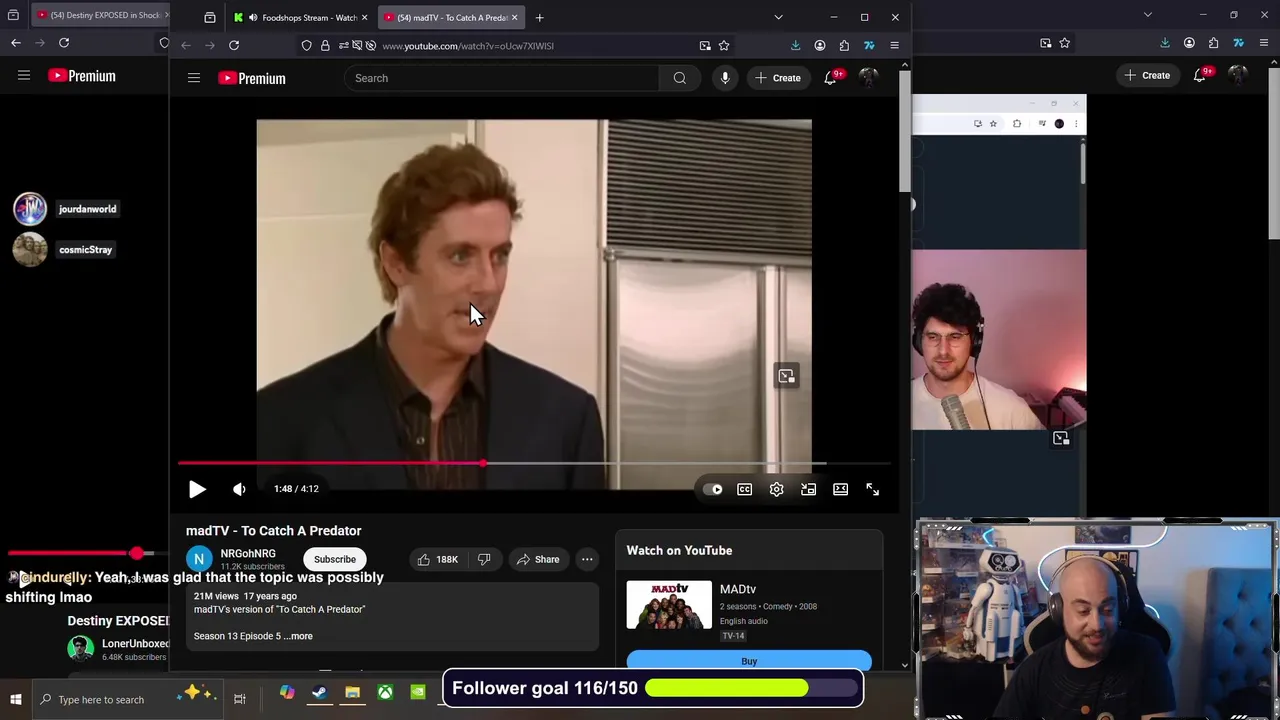Image resolution: width=1280 pixels, height=720 pixels.
Task: Like the video showing 188K likes
Action: point(437,559)
